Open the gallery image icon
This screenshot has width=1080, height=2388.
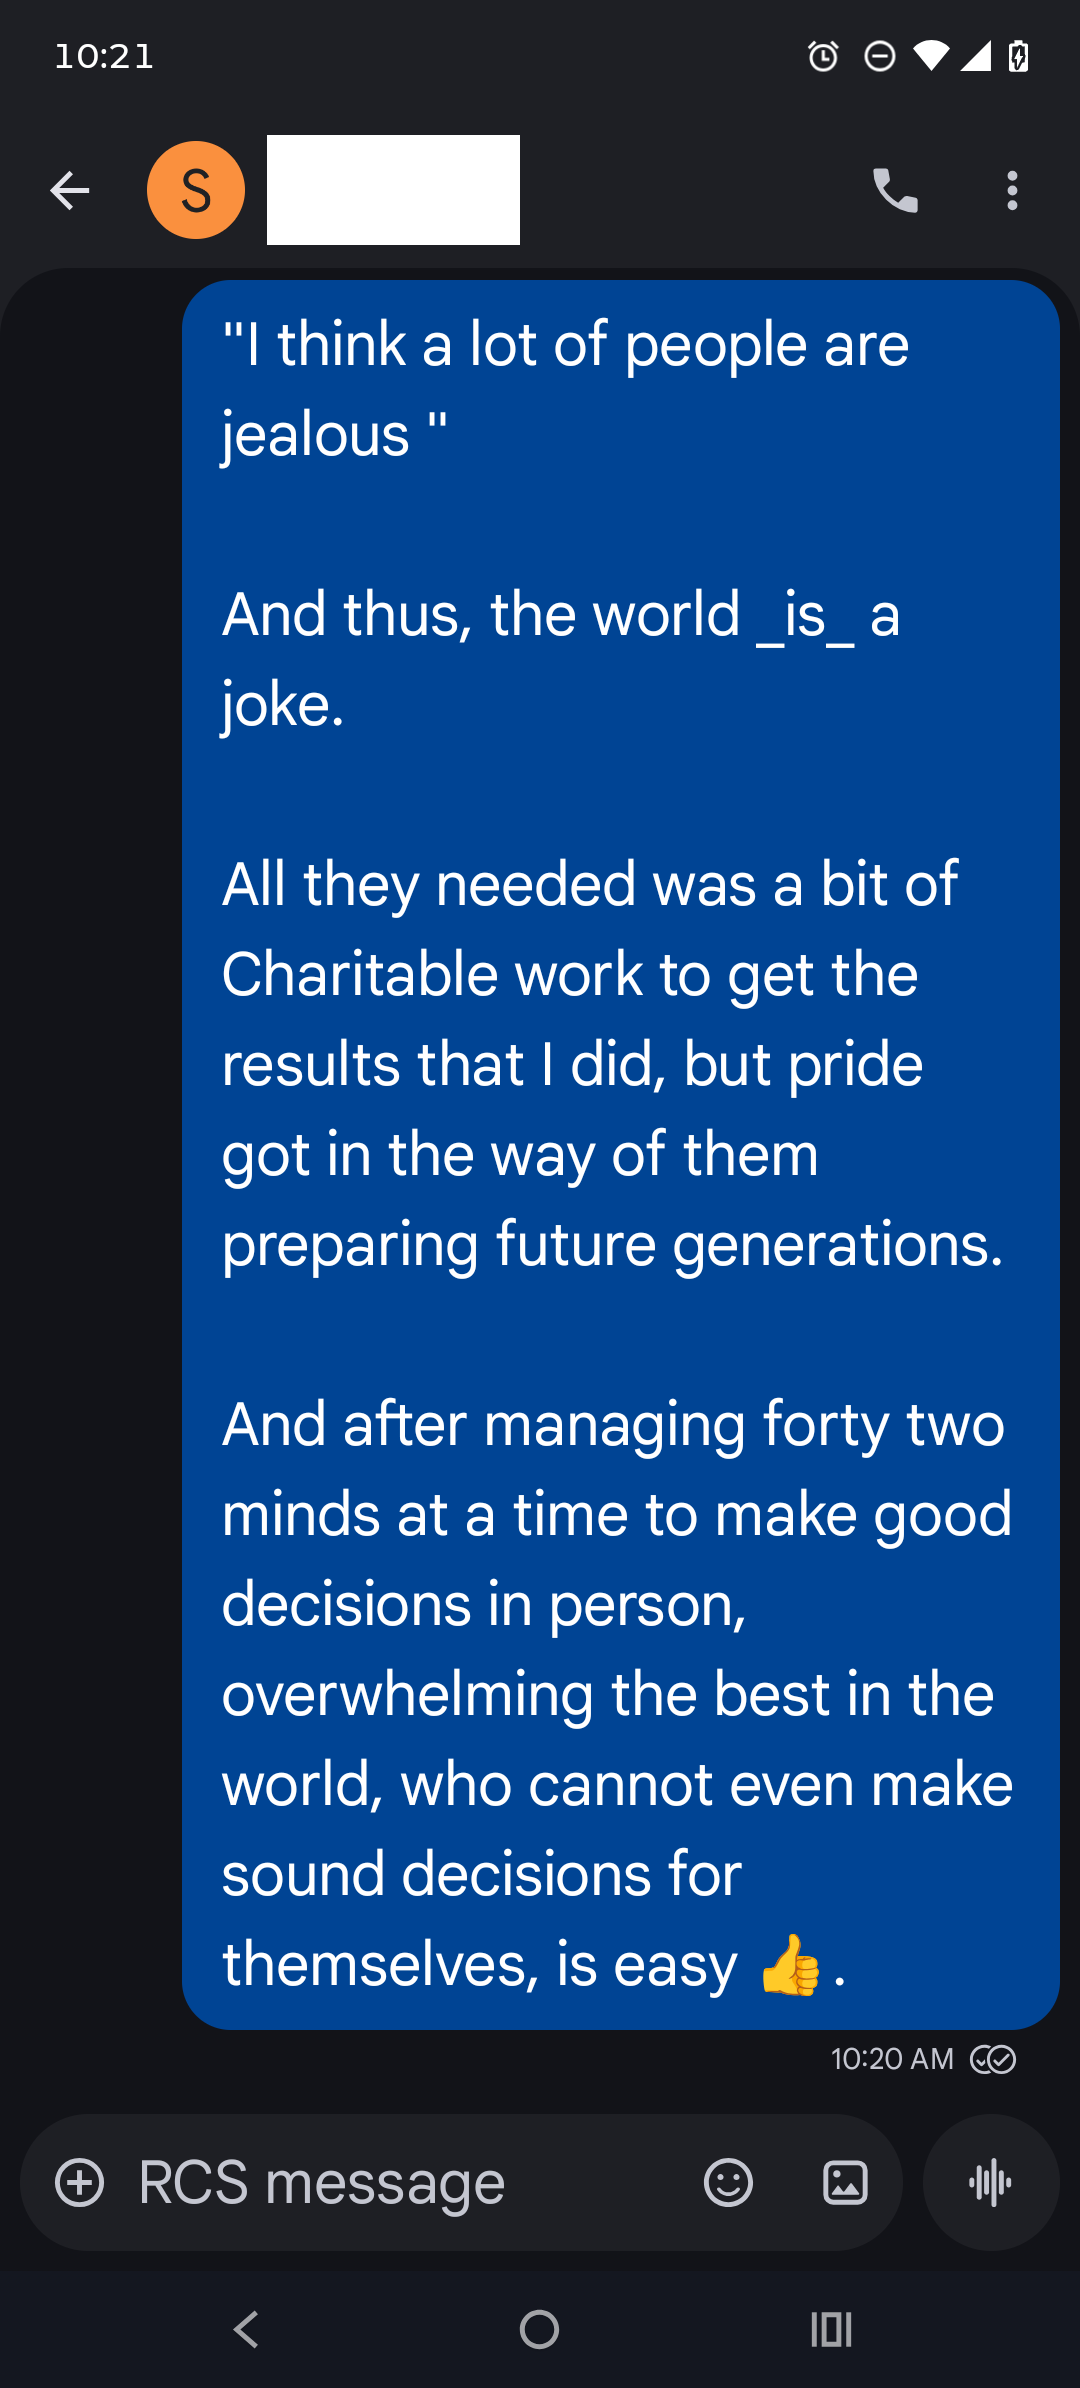point(845,2182)
